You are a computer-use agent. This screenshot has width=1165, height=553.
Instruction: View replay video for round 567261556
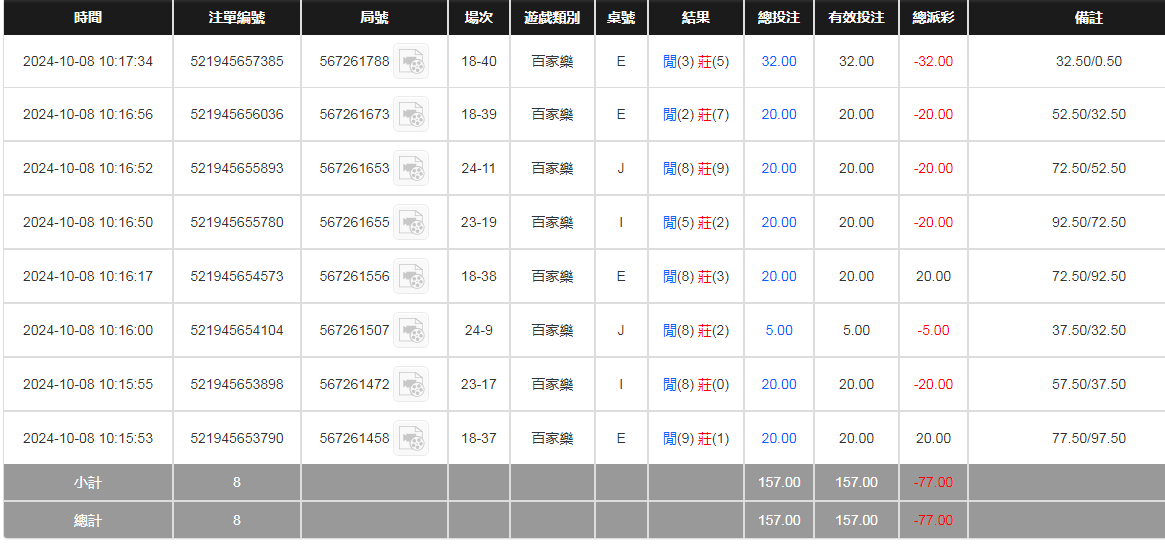[410, 277]
